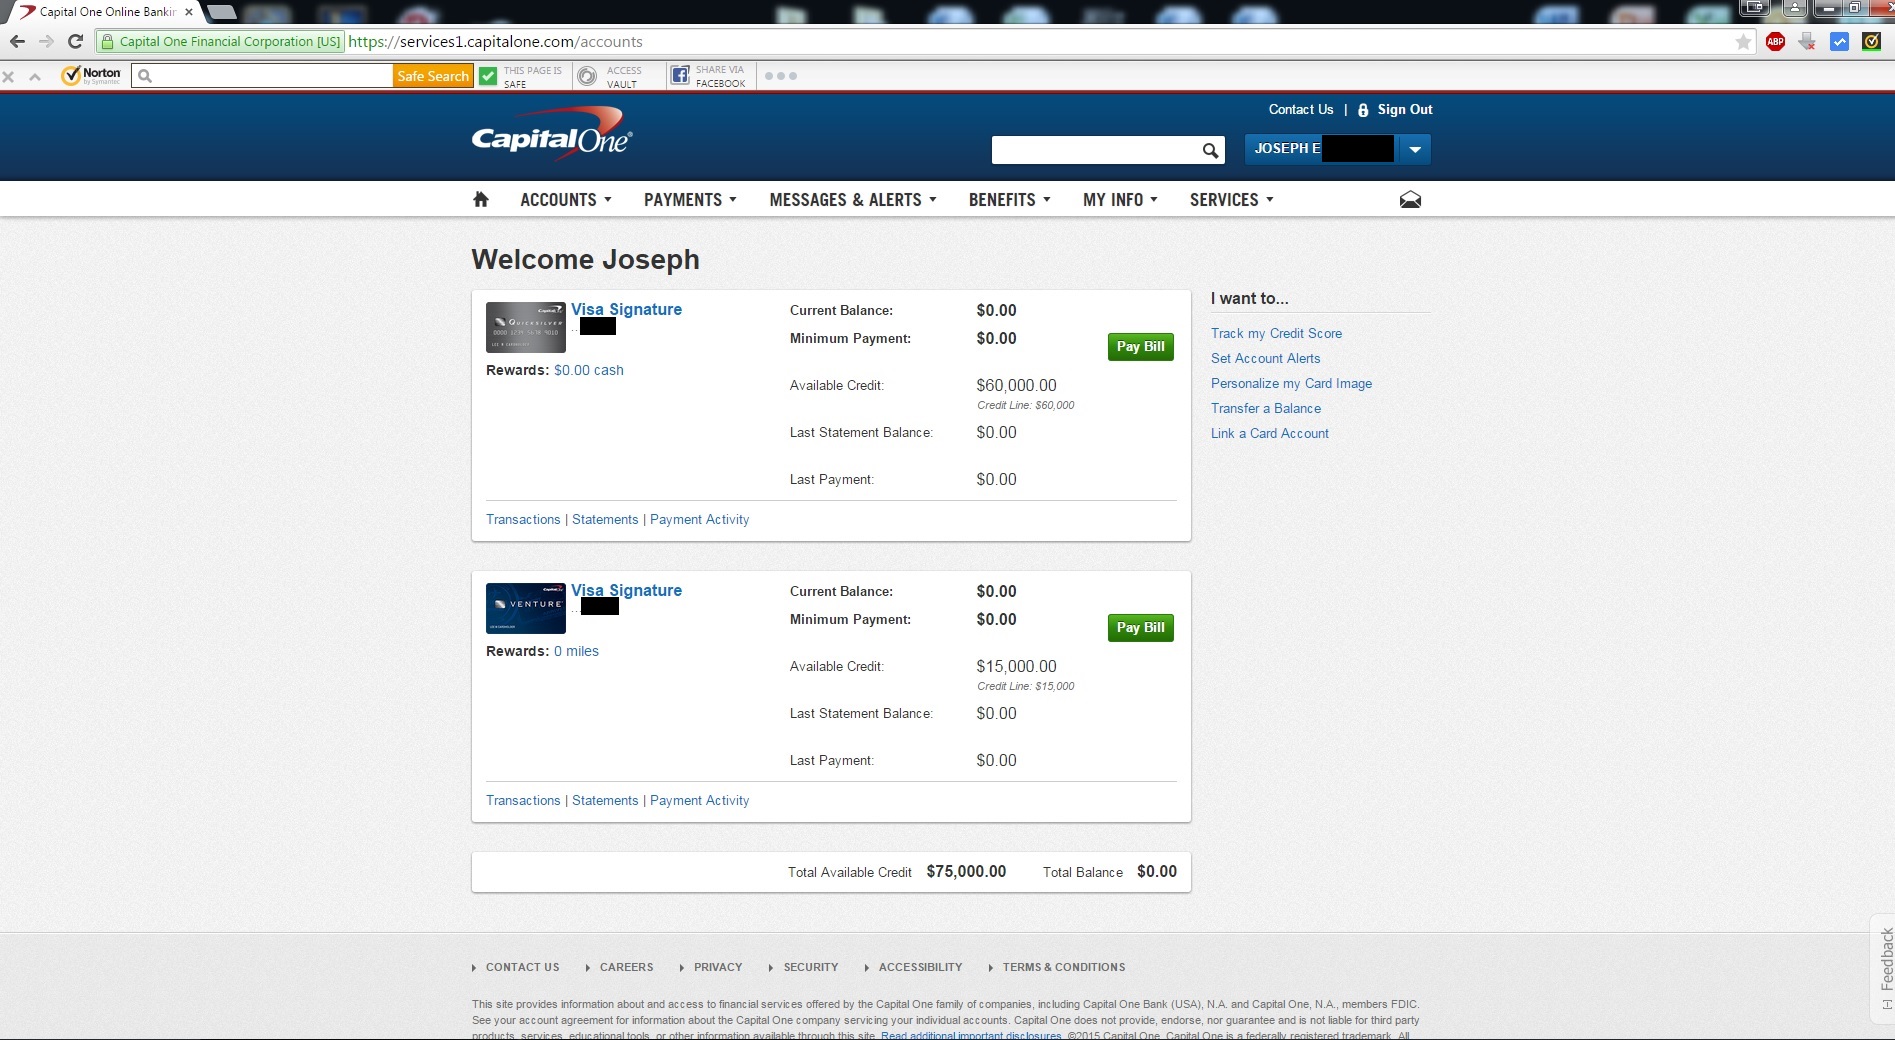
Task: Open Transactions for the Quicksilver card
Action: [x=523, y=520]
